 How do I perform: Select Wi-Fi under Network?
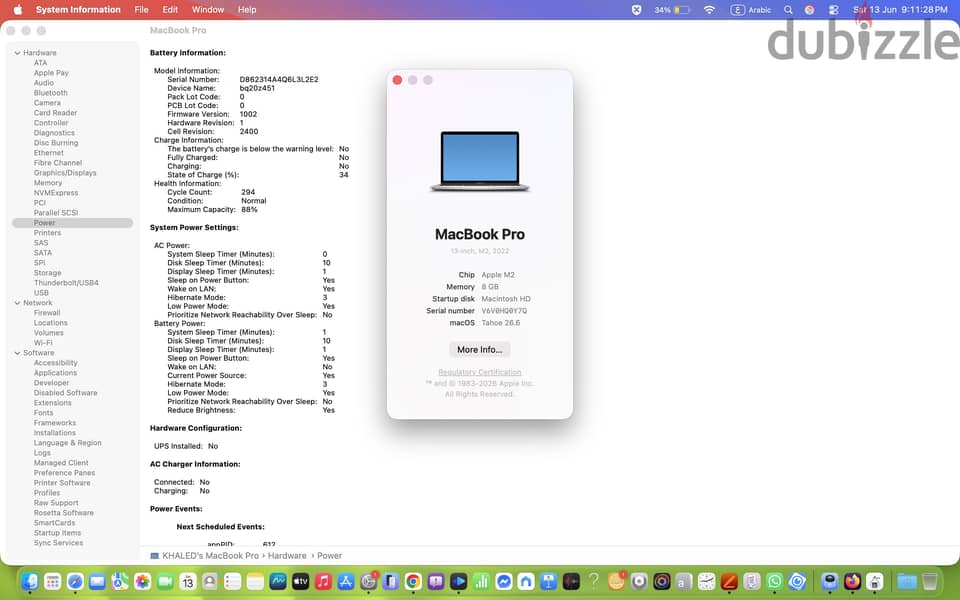(x=43, y=343)
